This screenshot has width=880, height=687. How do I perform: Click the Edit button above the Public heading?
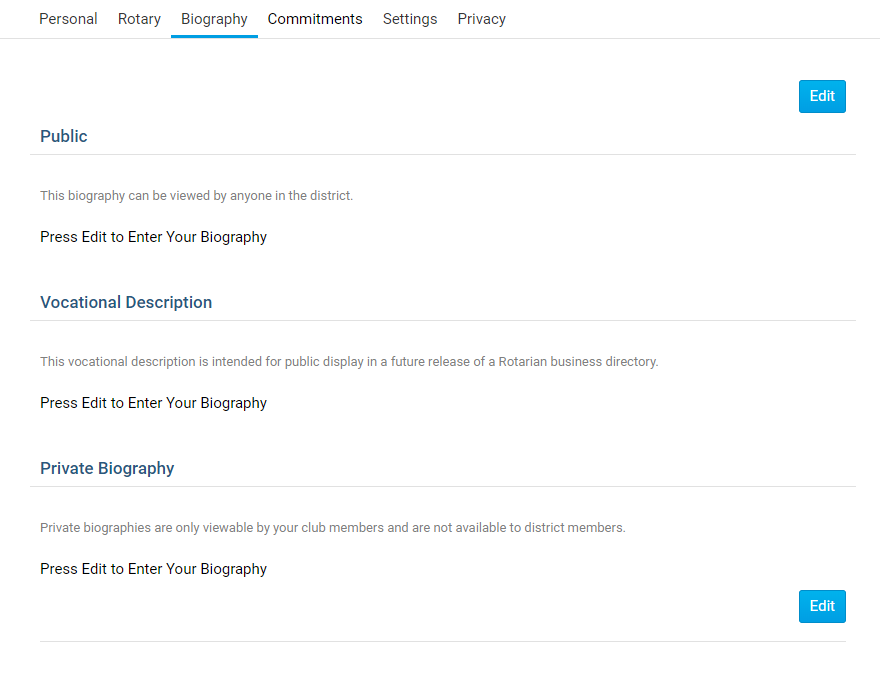pyautogui.click(x=822, y=97)
